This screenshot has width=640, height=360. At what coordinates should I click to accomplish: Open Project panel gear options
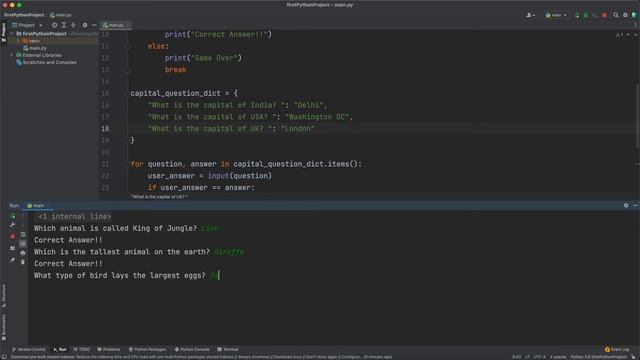[x=85, y=25]
